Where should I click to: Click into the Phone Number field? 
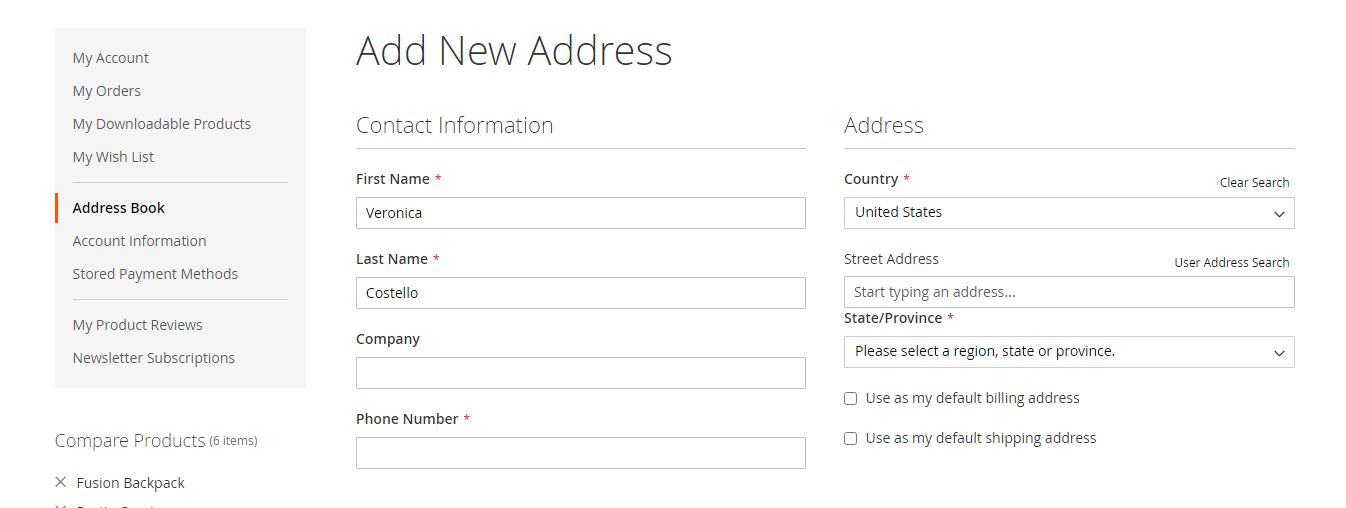(x=580, y=453)
